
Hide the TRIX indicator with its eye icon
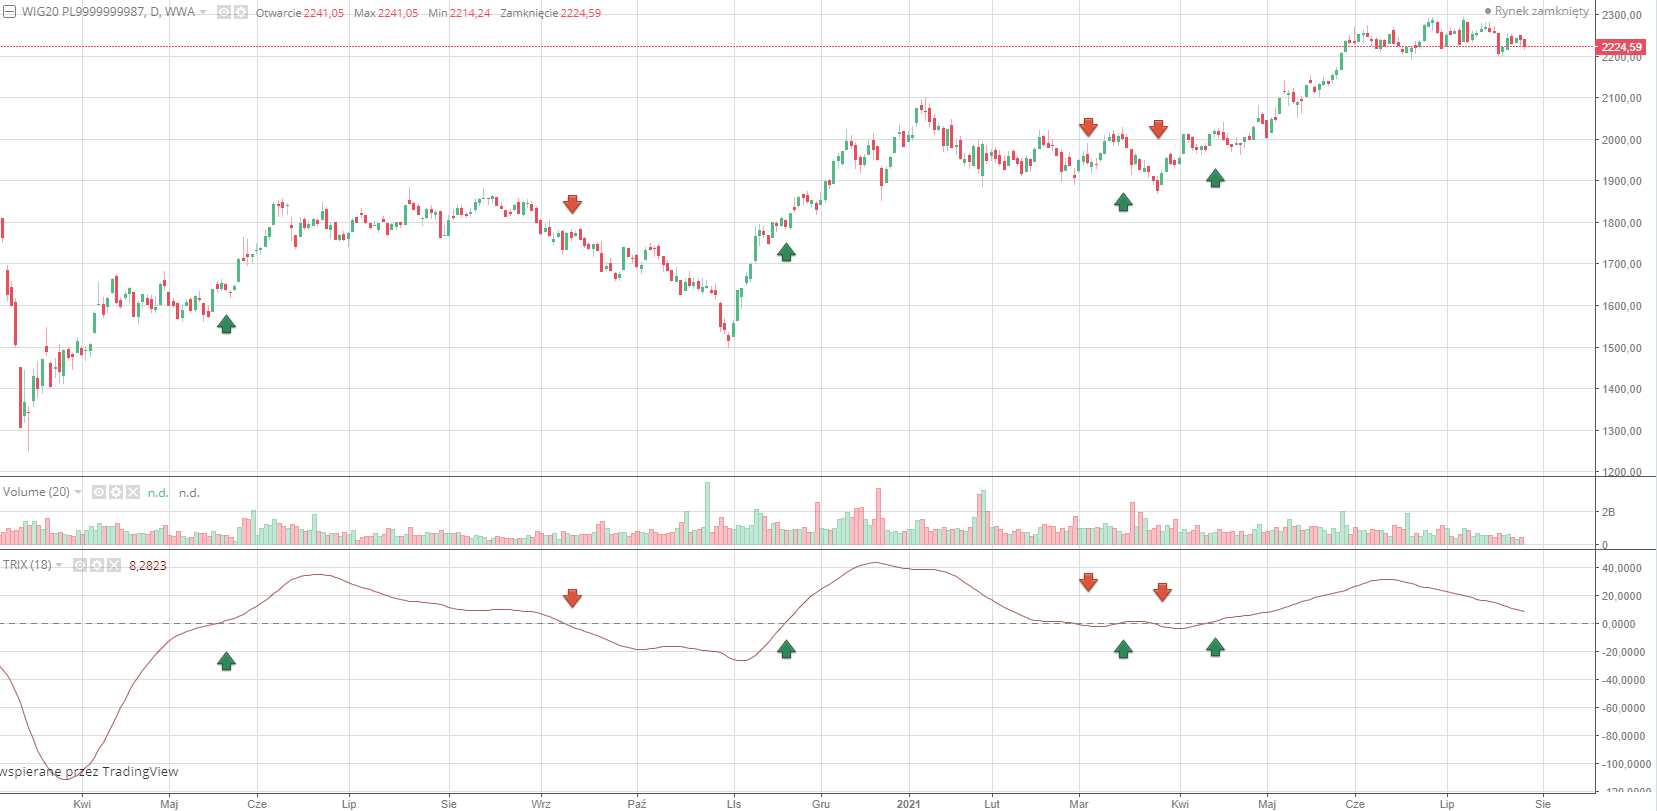(80, 565)
